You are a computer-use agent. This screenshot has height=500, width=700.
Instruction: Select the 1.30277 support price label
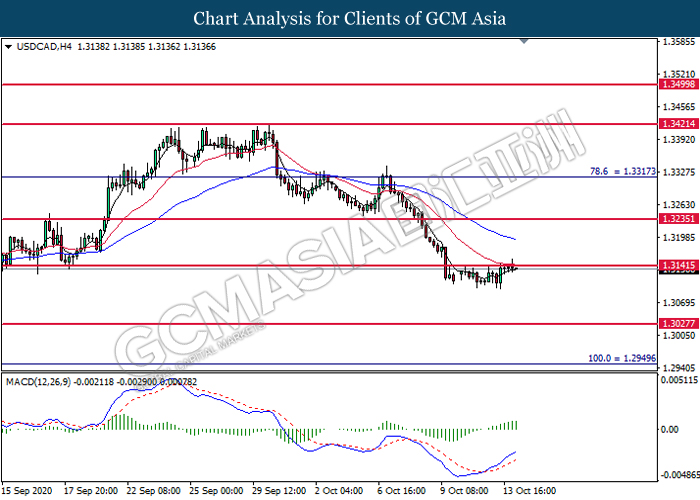point(679,324)
